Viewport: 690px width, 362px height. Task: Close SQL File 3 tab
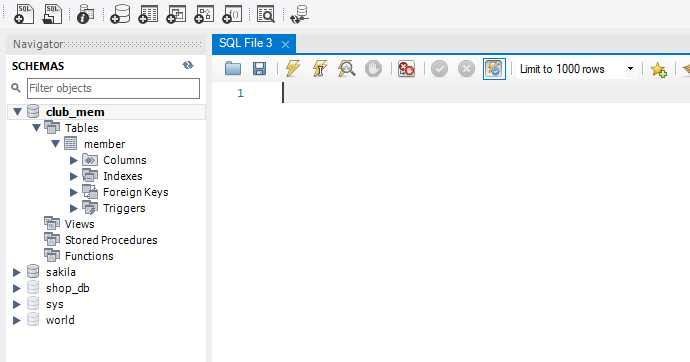pos(285,44)
